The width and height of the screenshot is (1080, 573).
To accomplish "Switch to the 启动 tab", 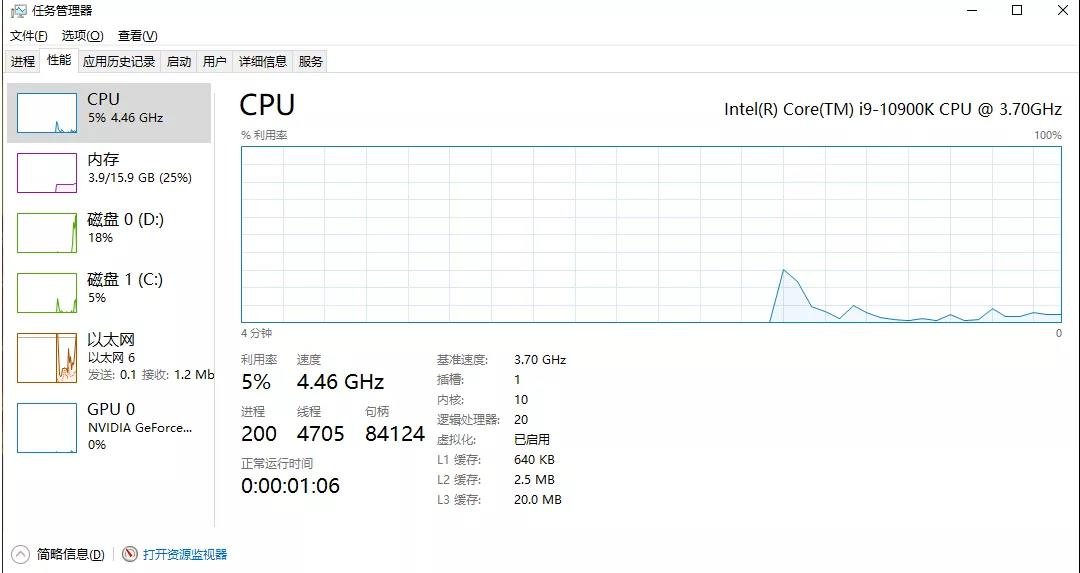I will click(179, 62).
